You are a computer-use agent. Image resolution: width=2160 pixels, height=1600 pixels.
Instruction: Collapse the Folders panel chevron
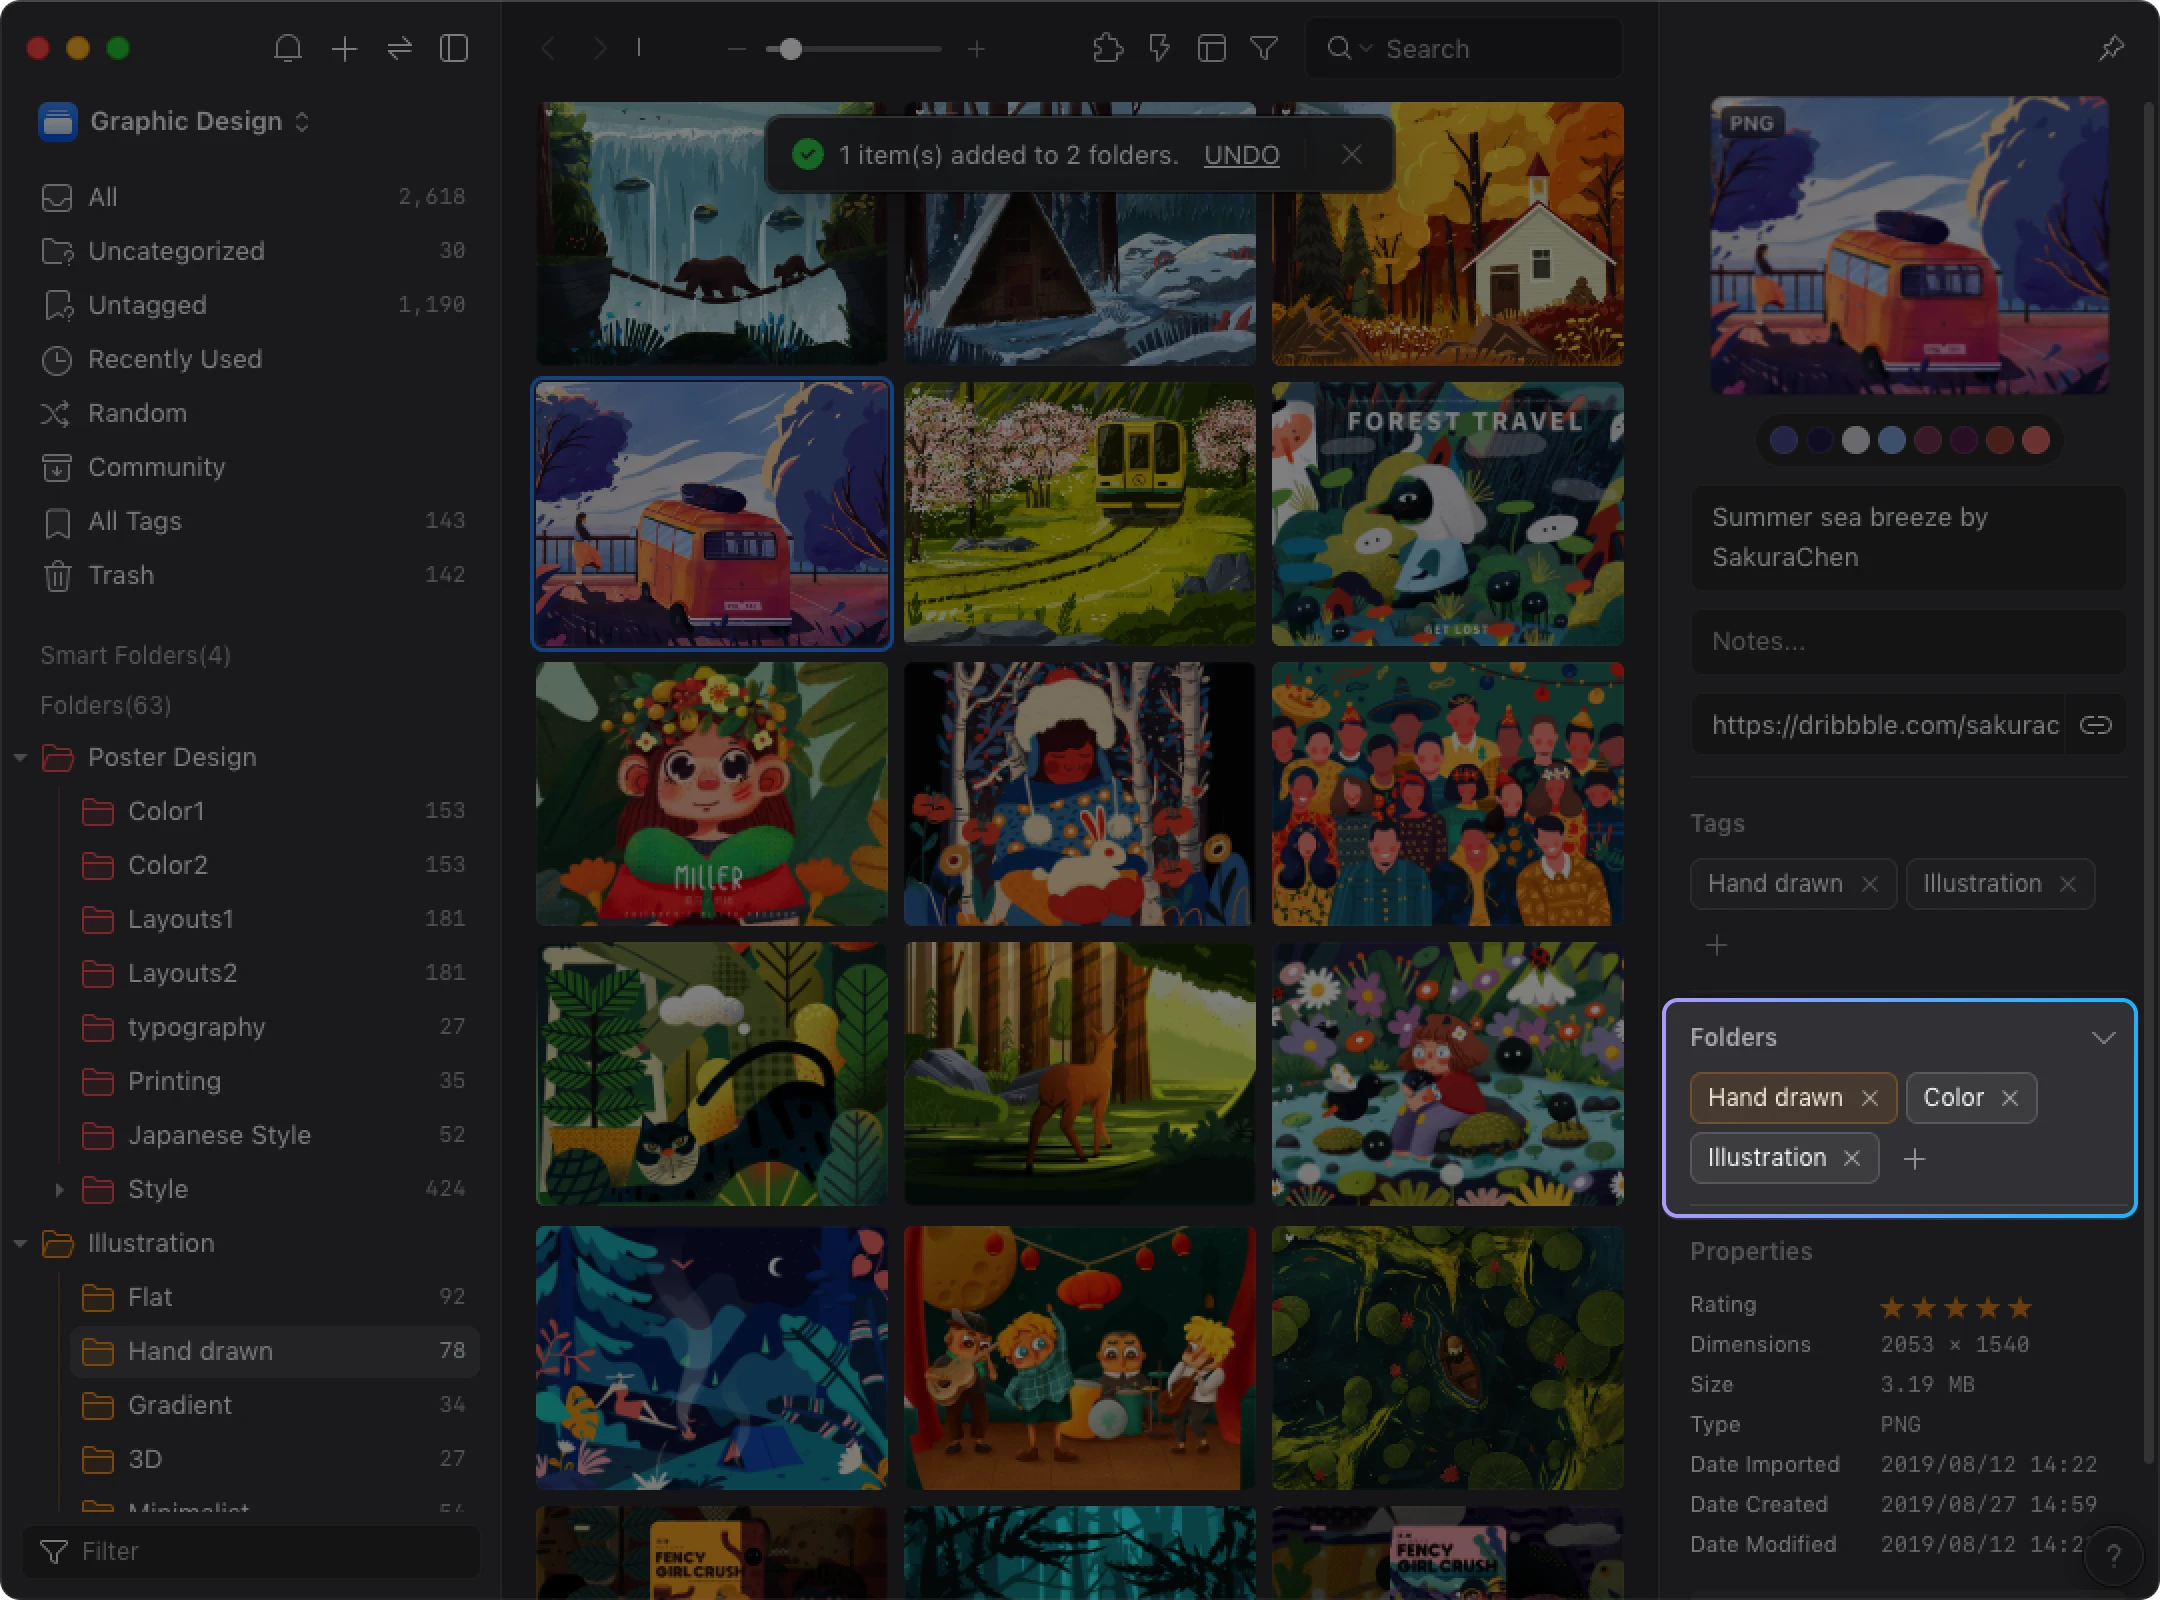pos(2103,1038)
